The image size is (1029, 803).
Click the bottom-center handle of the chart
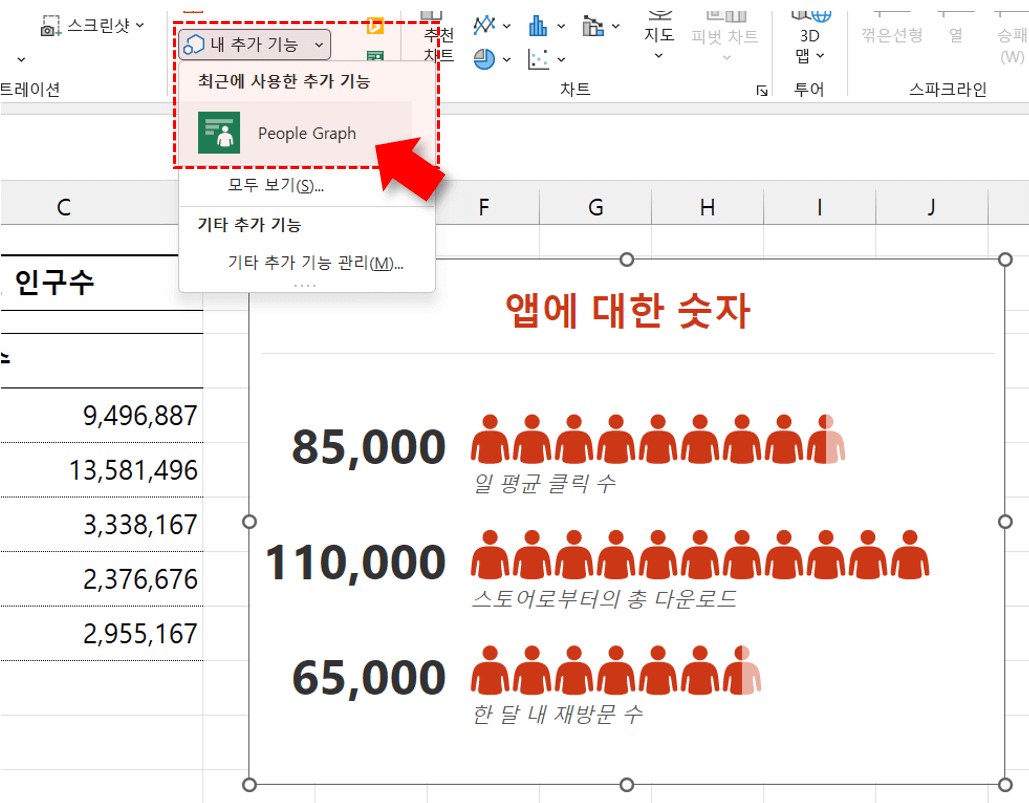tap(627, 785)
